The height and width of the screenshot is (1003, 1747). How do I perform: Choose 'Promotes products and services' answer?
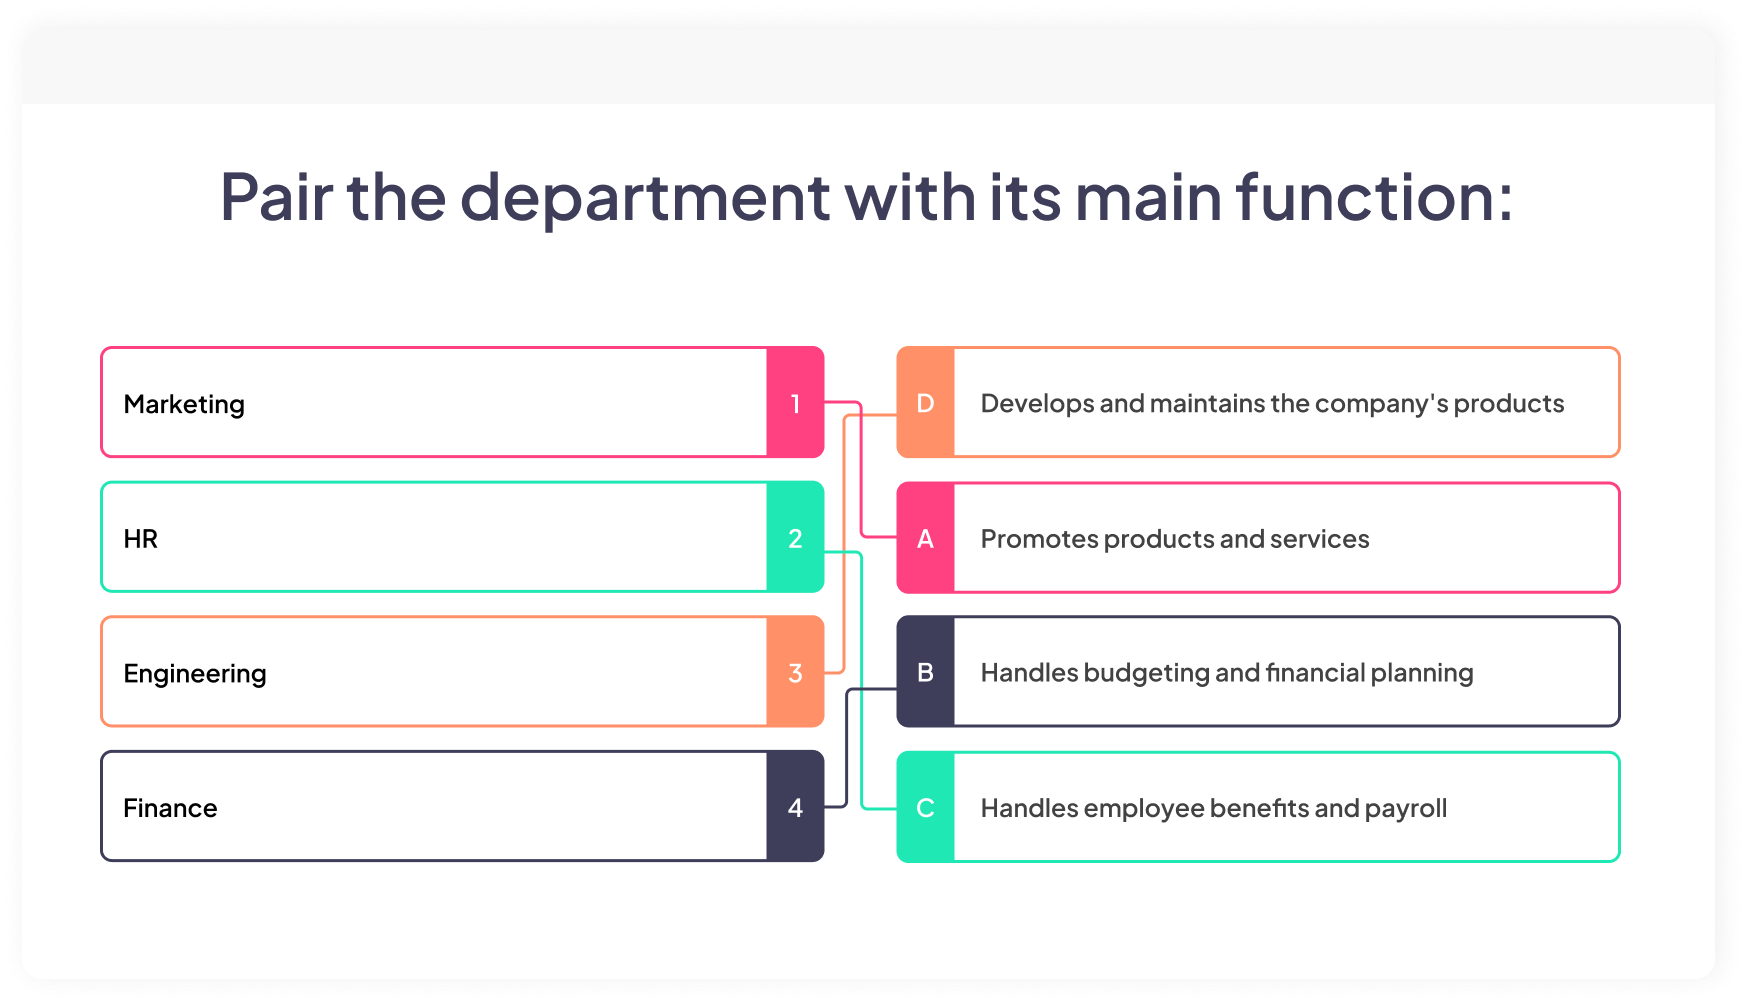1258,537
